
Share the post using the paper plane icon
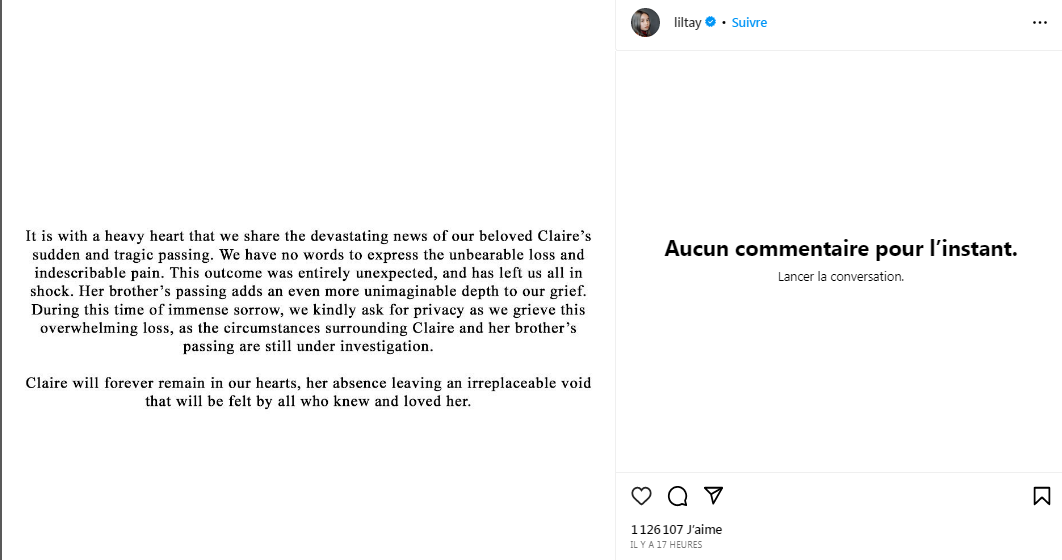click(x=713, y=496)
